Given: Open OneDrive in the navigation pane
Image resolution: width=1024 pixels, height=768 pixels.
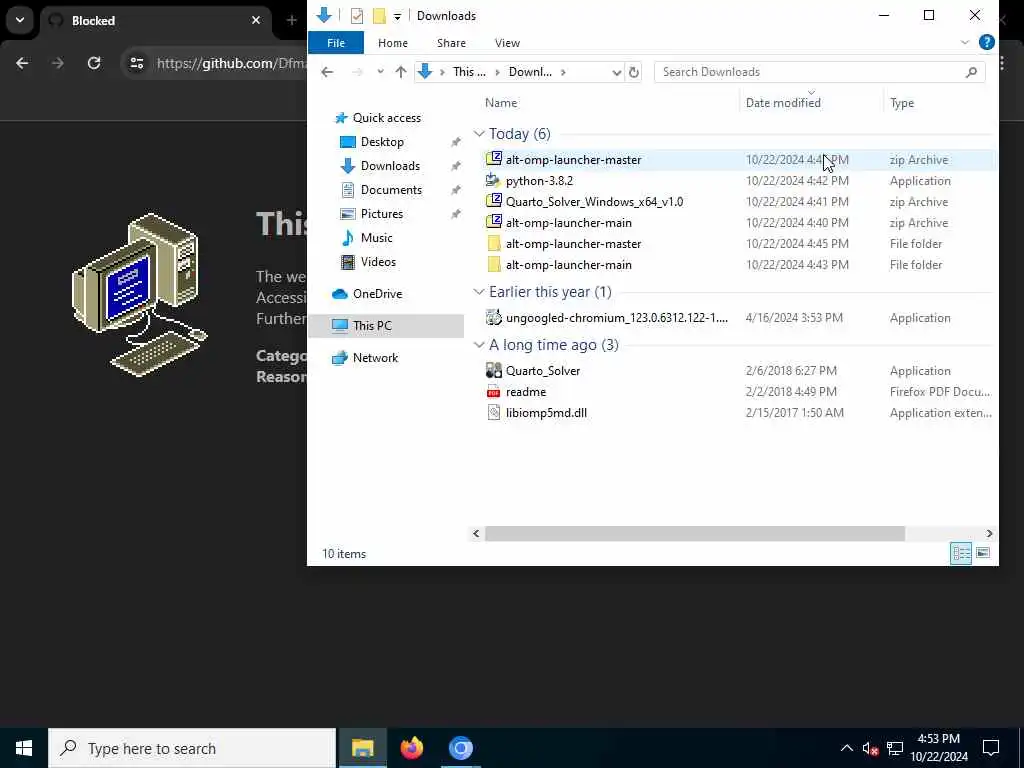Looking at the screenshot, I should tap(377, 294).
